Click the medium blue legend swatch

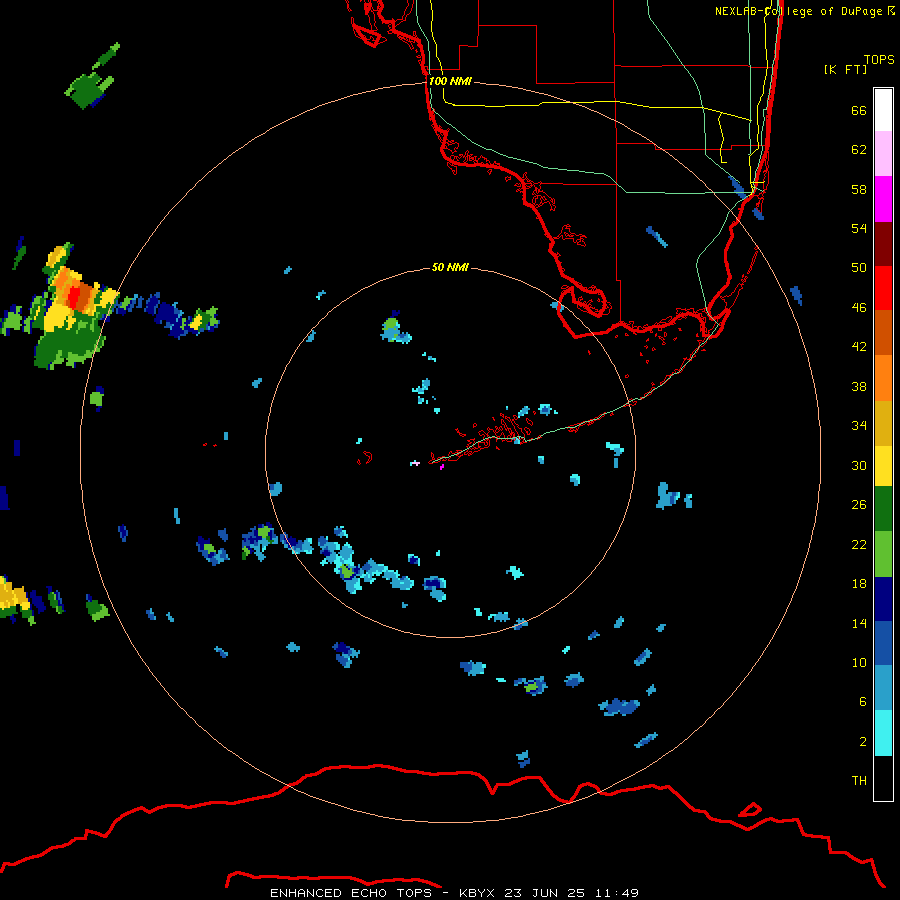[883, 643]
